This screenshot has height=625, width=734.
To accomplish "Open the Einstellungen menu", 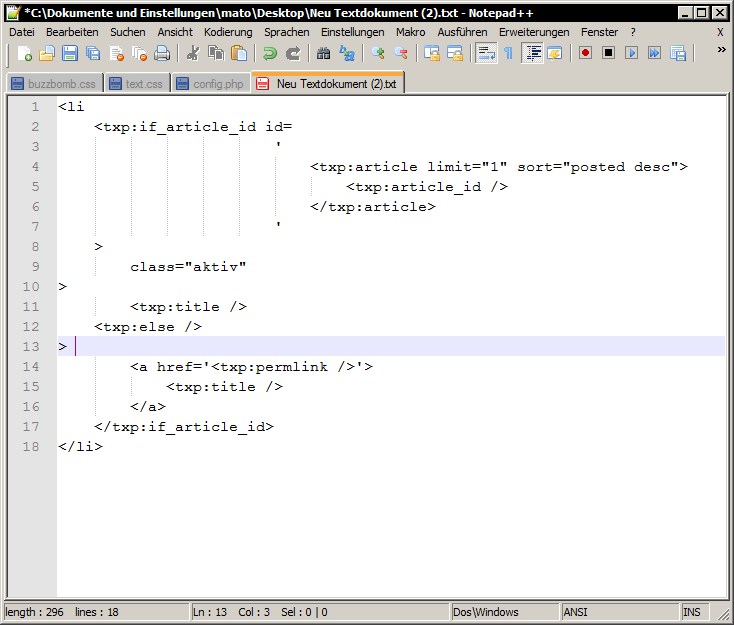I will (x=352, y=32).
